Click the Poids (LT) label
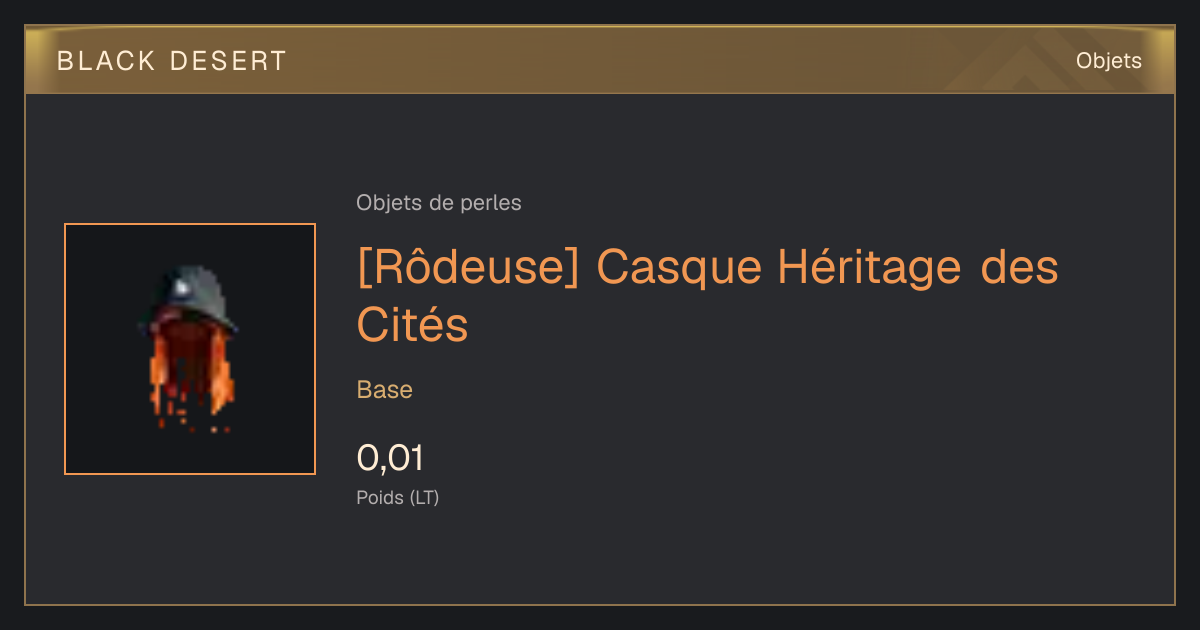1200x630 pixels. [398, 497]
